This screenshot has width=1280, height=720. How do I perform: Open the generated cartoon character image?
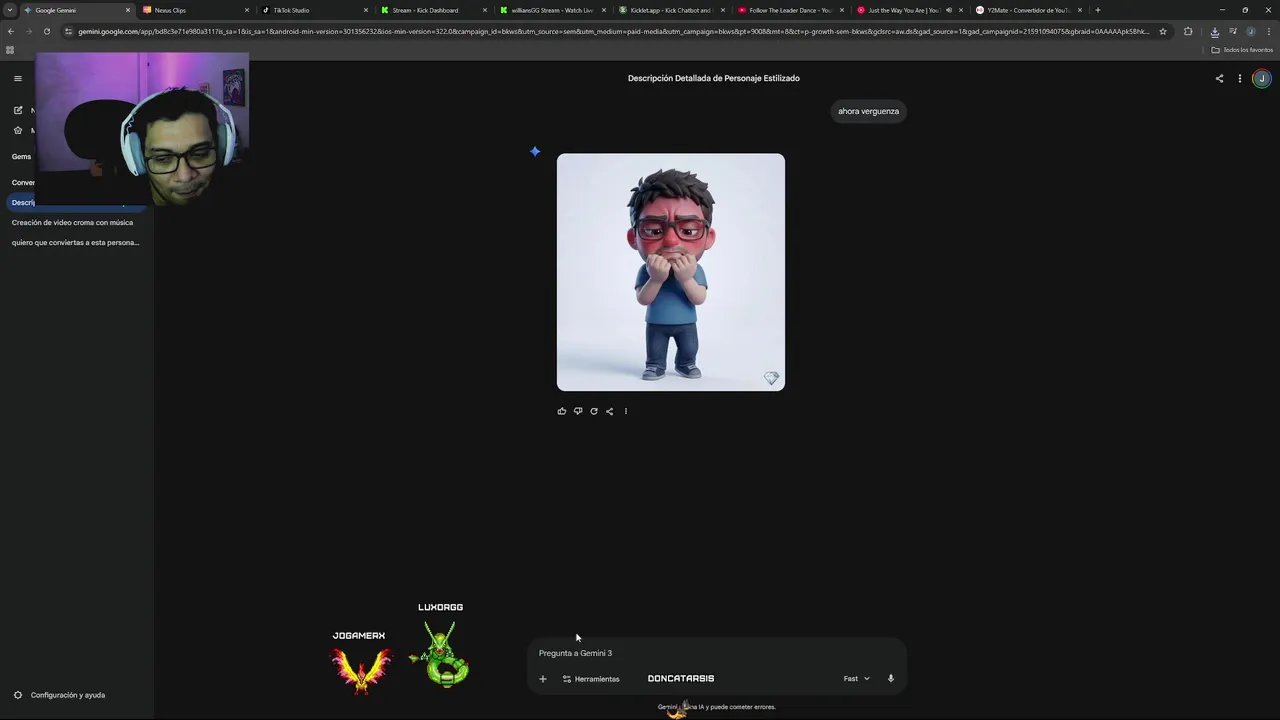tap(671, 272)
